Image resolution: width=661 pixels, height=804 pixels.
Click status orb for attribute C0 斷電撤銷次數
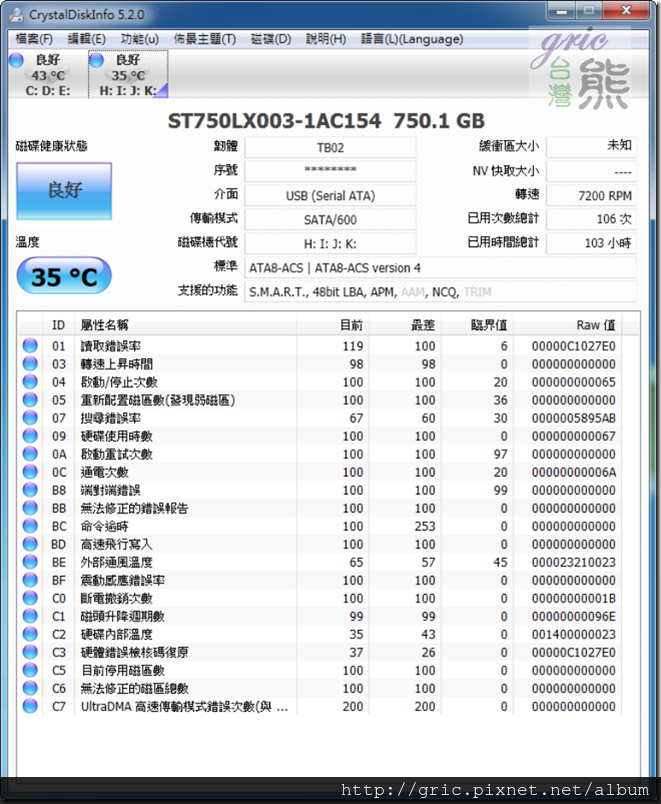coord(30,598)
